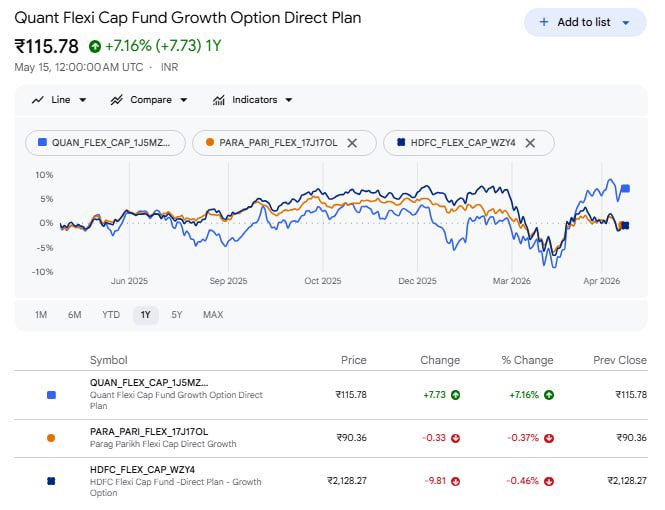This screenshot has height=510, width=665.
Task: Click the navy end marker on the chart
Action: (625, 226)
